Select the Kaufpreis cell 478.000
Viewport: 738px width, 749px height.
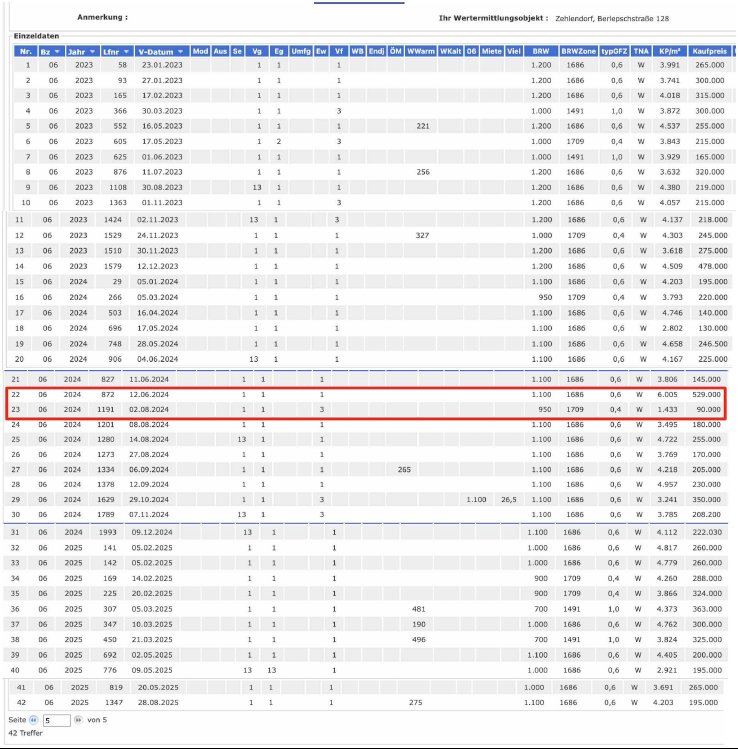click(x=713, y=266)
